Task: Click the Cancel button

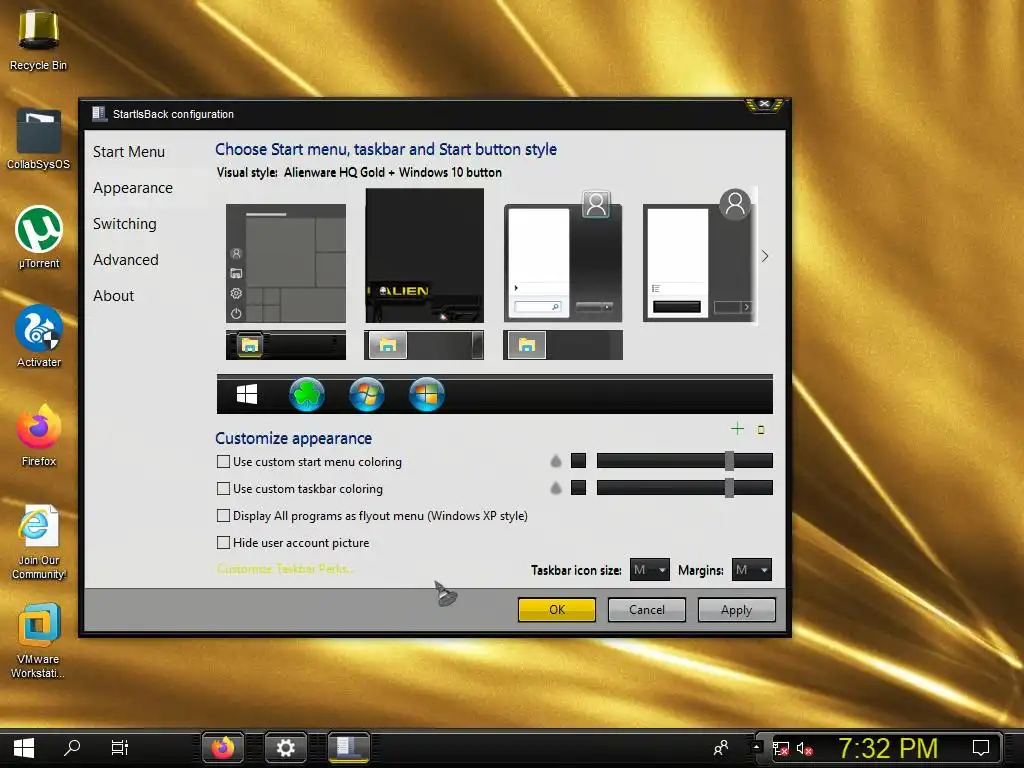Action: [x=647, y=610]
